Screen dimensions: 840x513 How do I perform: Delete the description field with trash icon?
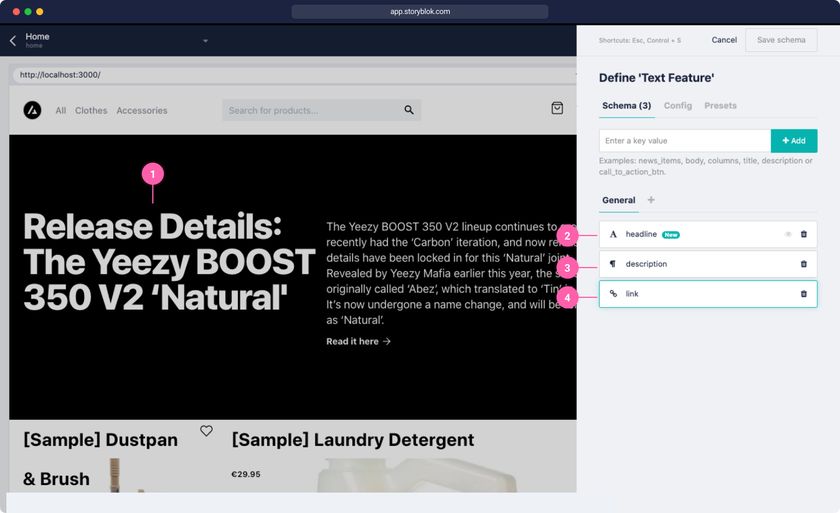click(804, 264)
